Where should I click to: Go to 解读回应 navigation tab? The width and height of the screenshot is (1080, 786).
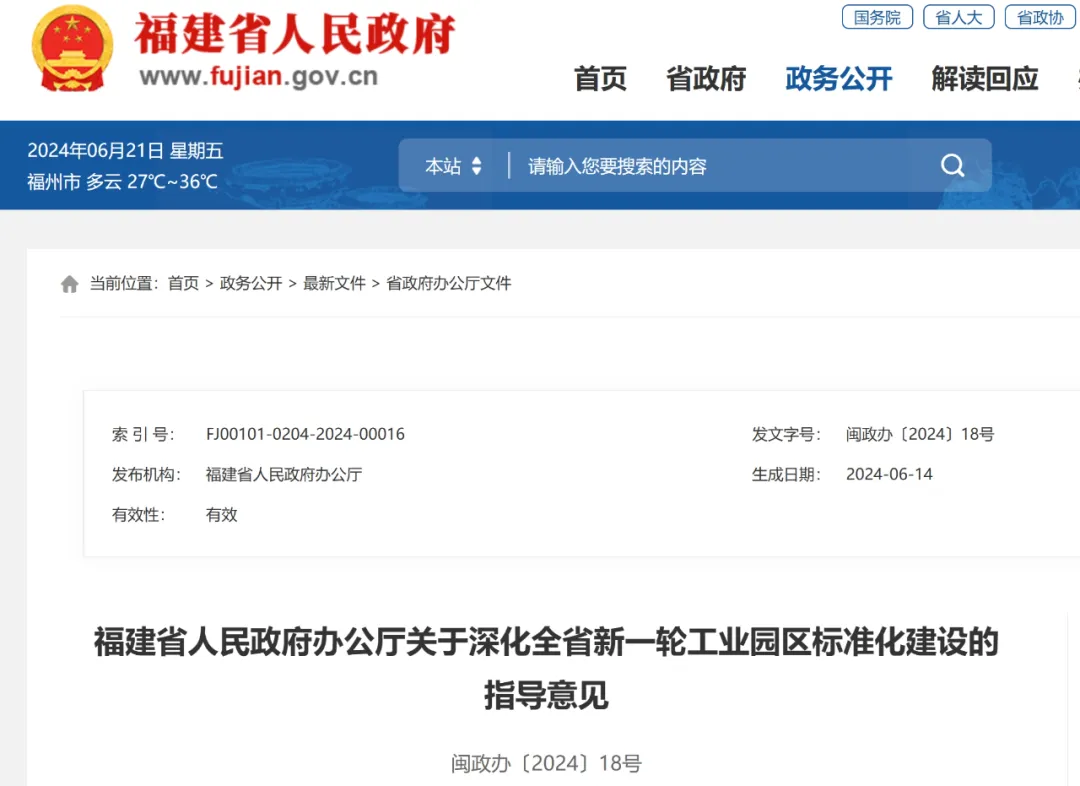[x=984, y=79]
